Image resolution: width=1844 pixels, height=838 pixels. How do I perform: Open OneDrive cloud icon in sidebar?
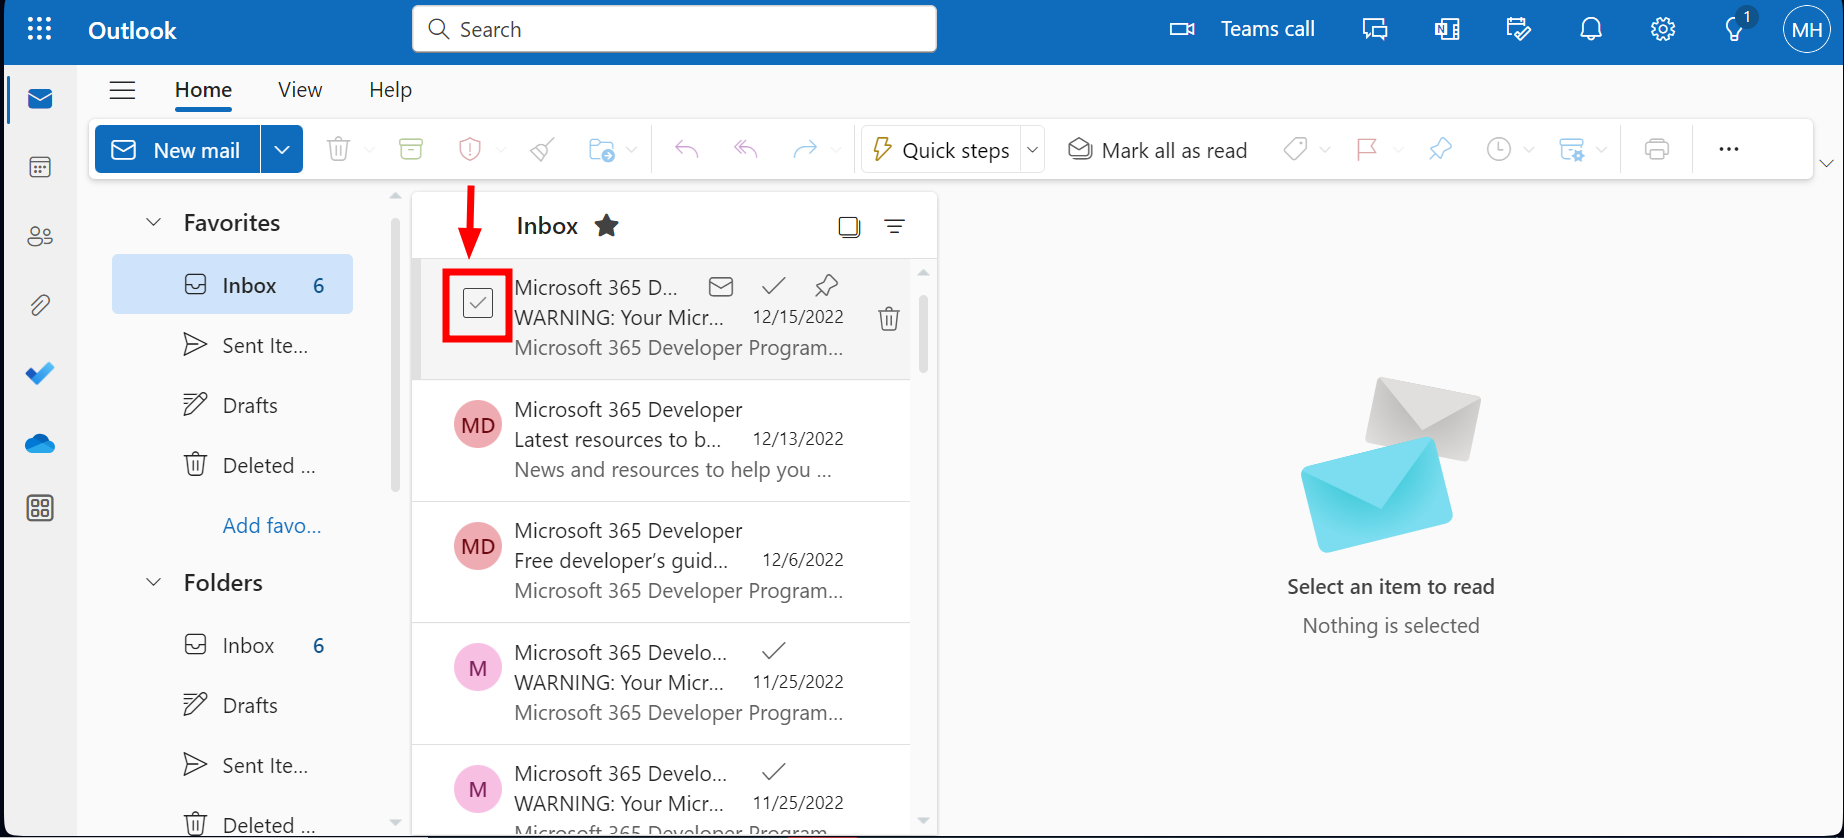(x=40, y=443)
